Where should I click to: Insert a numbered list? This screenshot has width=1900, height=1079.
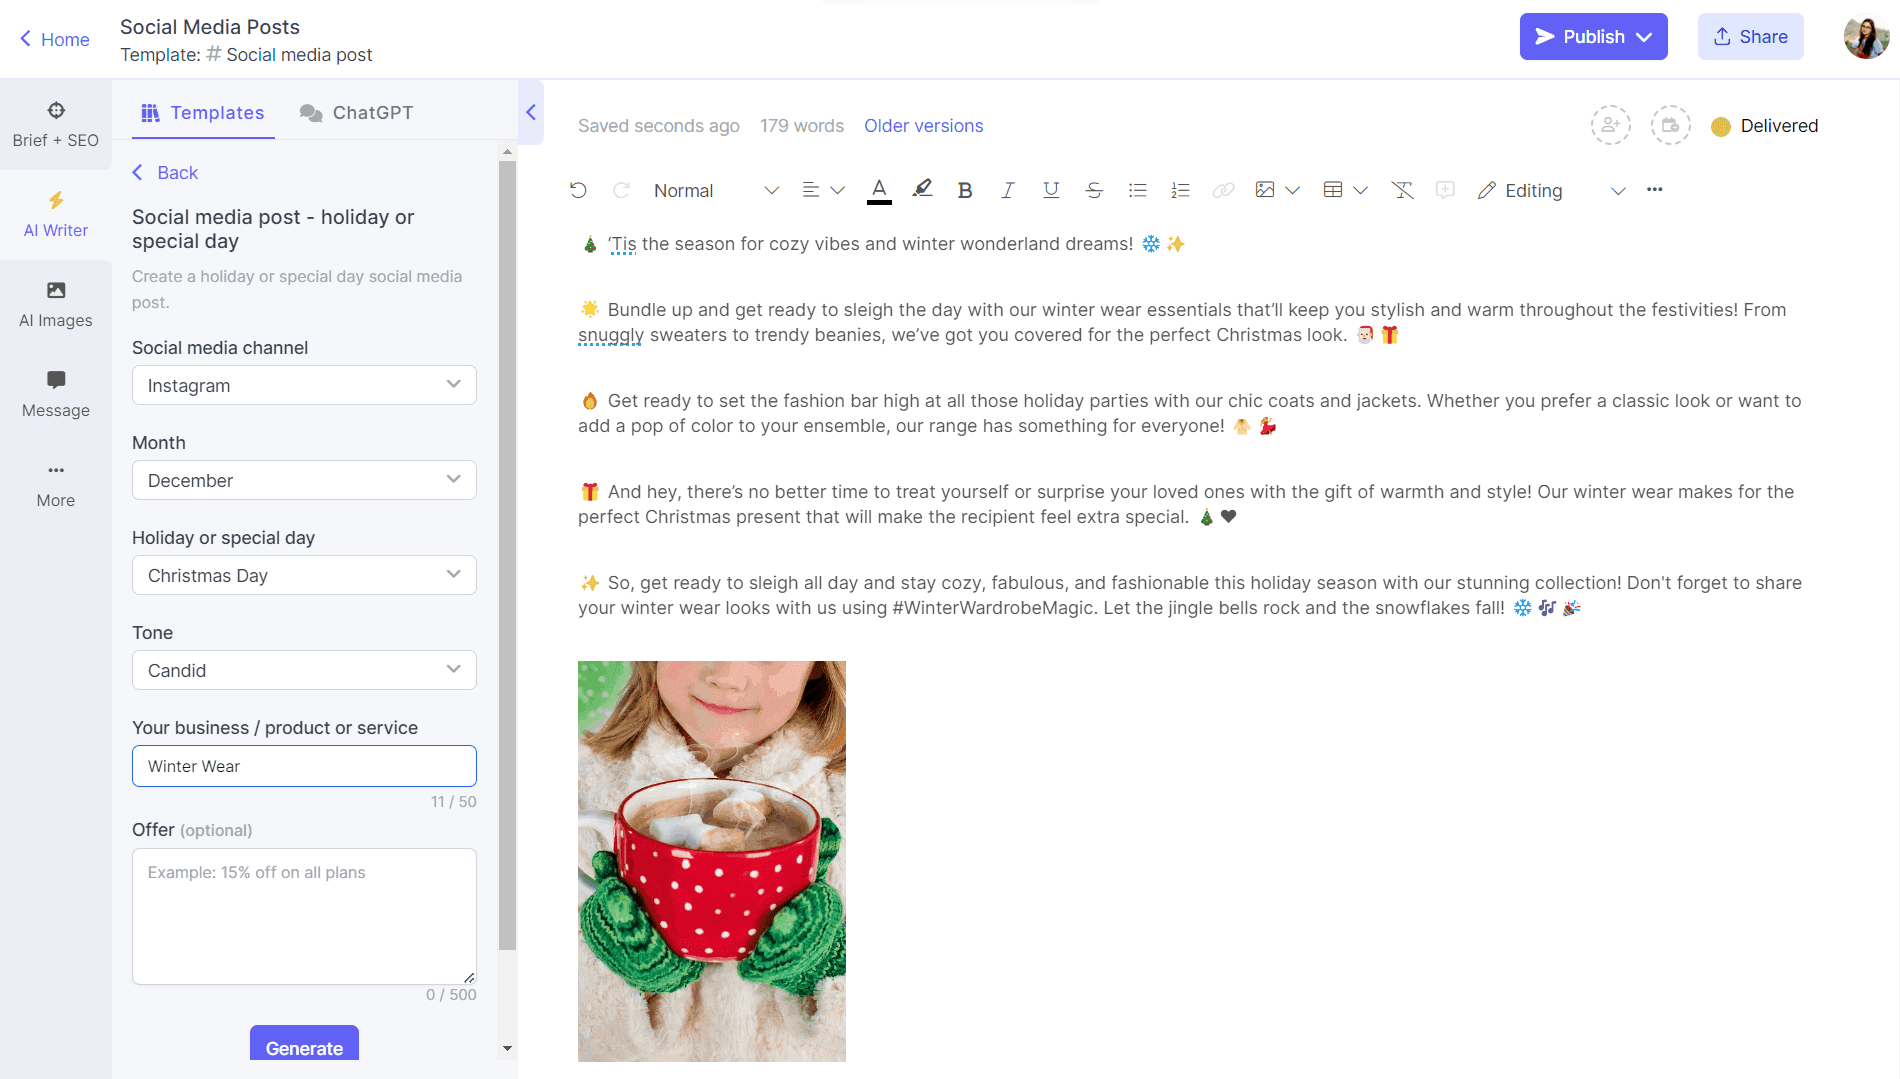click(1180, 190)
